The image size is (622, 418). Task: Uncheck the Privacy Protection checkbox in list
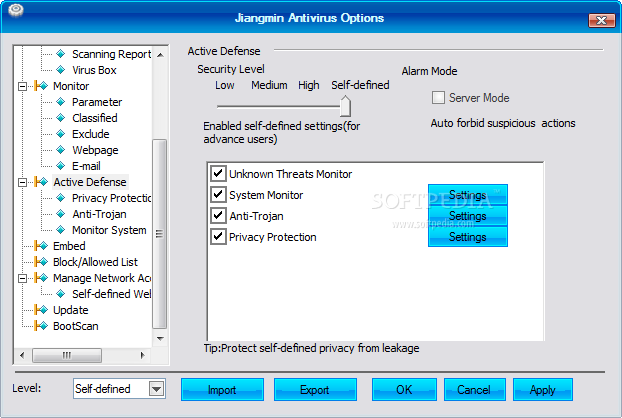point(218,236)
